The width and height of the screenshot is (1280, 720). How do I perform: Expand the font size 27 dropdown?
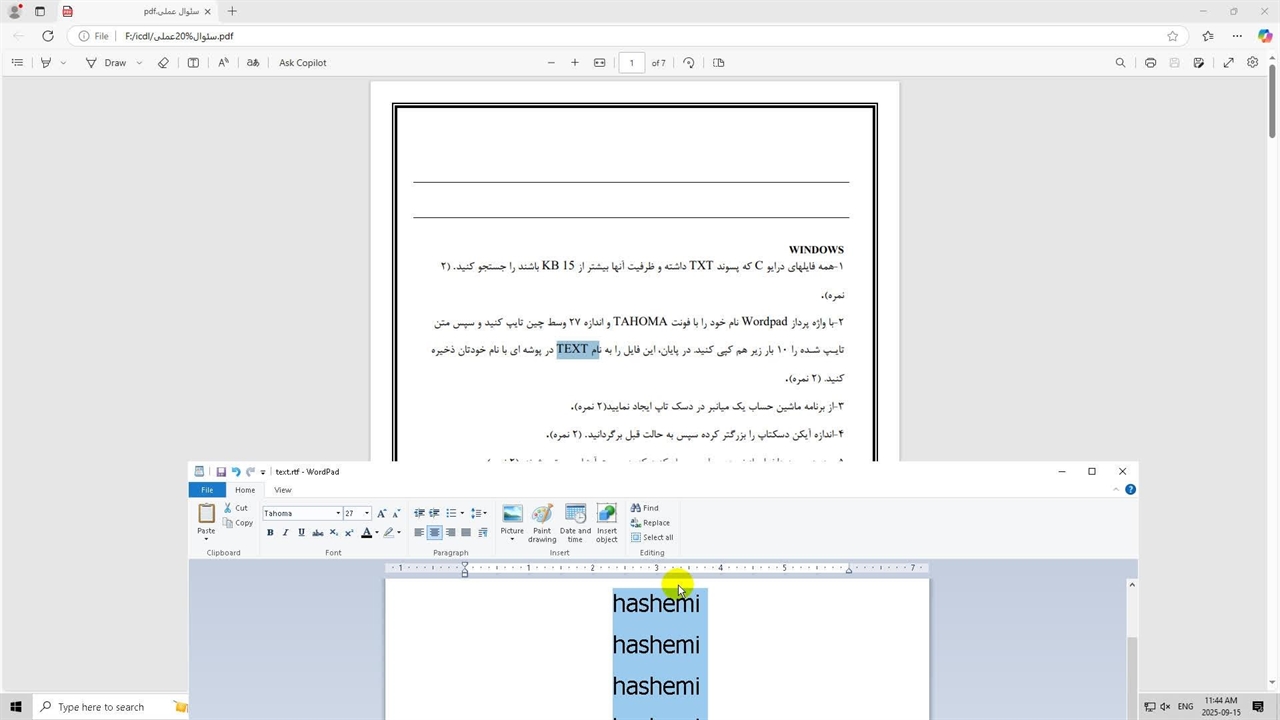367,514
